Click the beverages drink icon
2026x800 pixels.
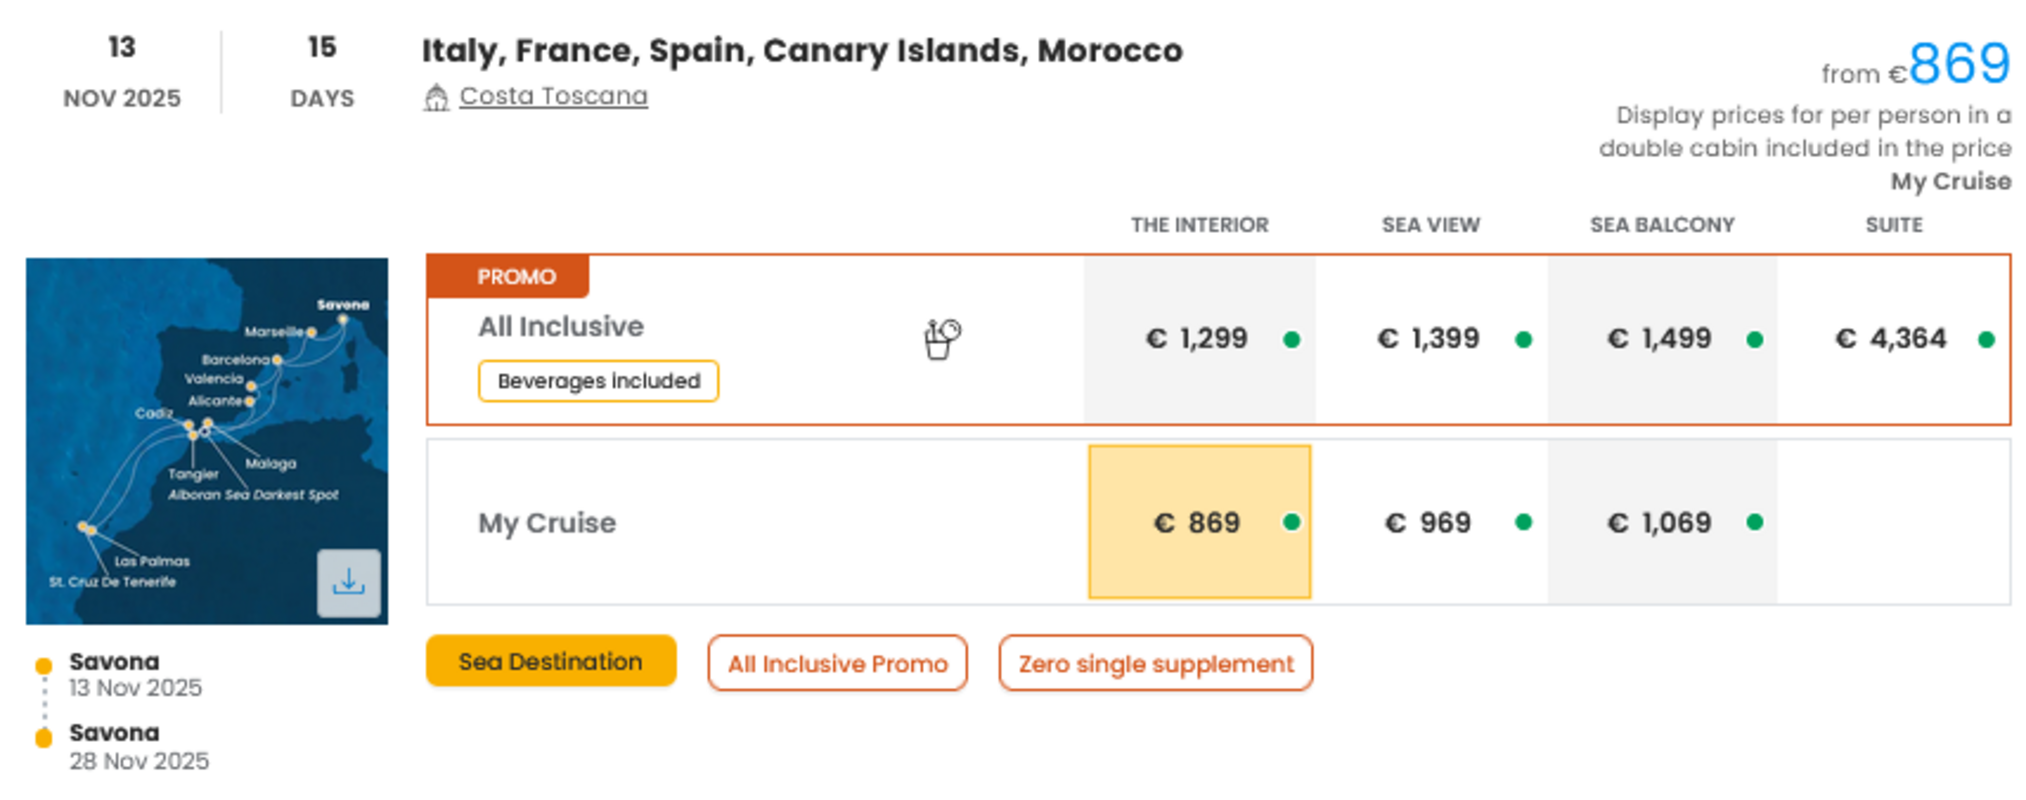pos(941,339)
